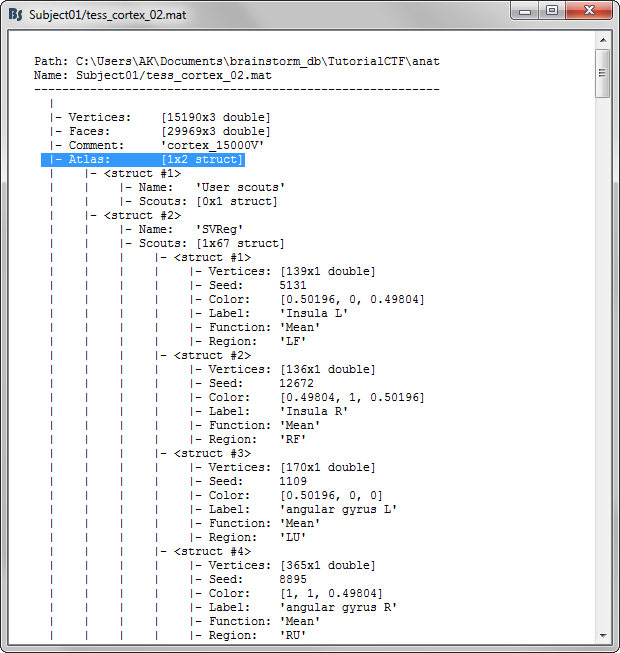Click the Brainstorm icon in the title bar

[15, 14]
